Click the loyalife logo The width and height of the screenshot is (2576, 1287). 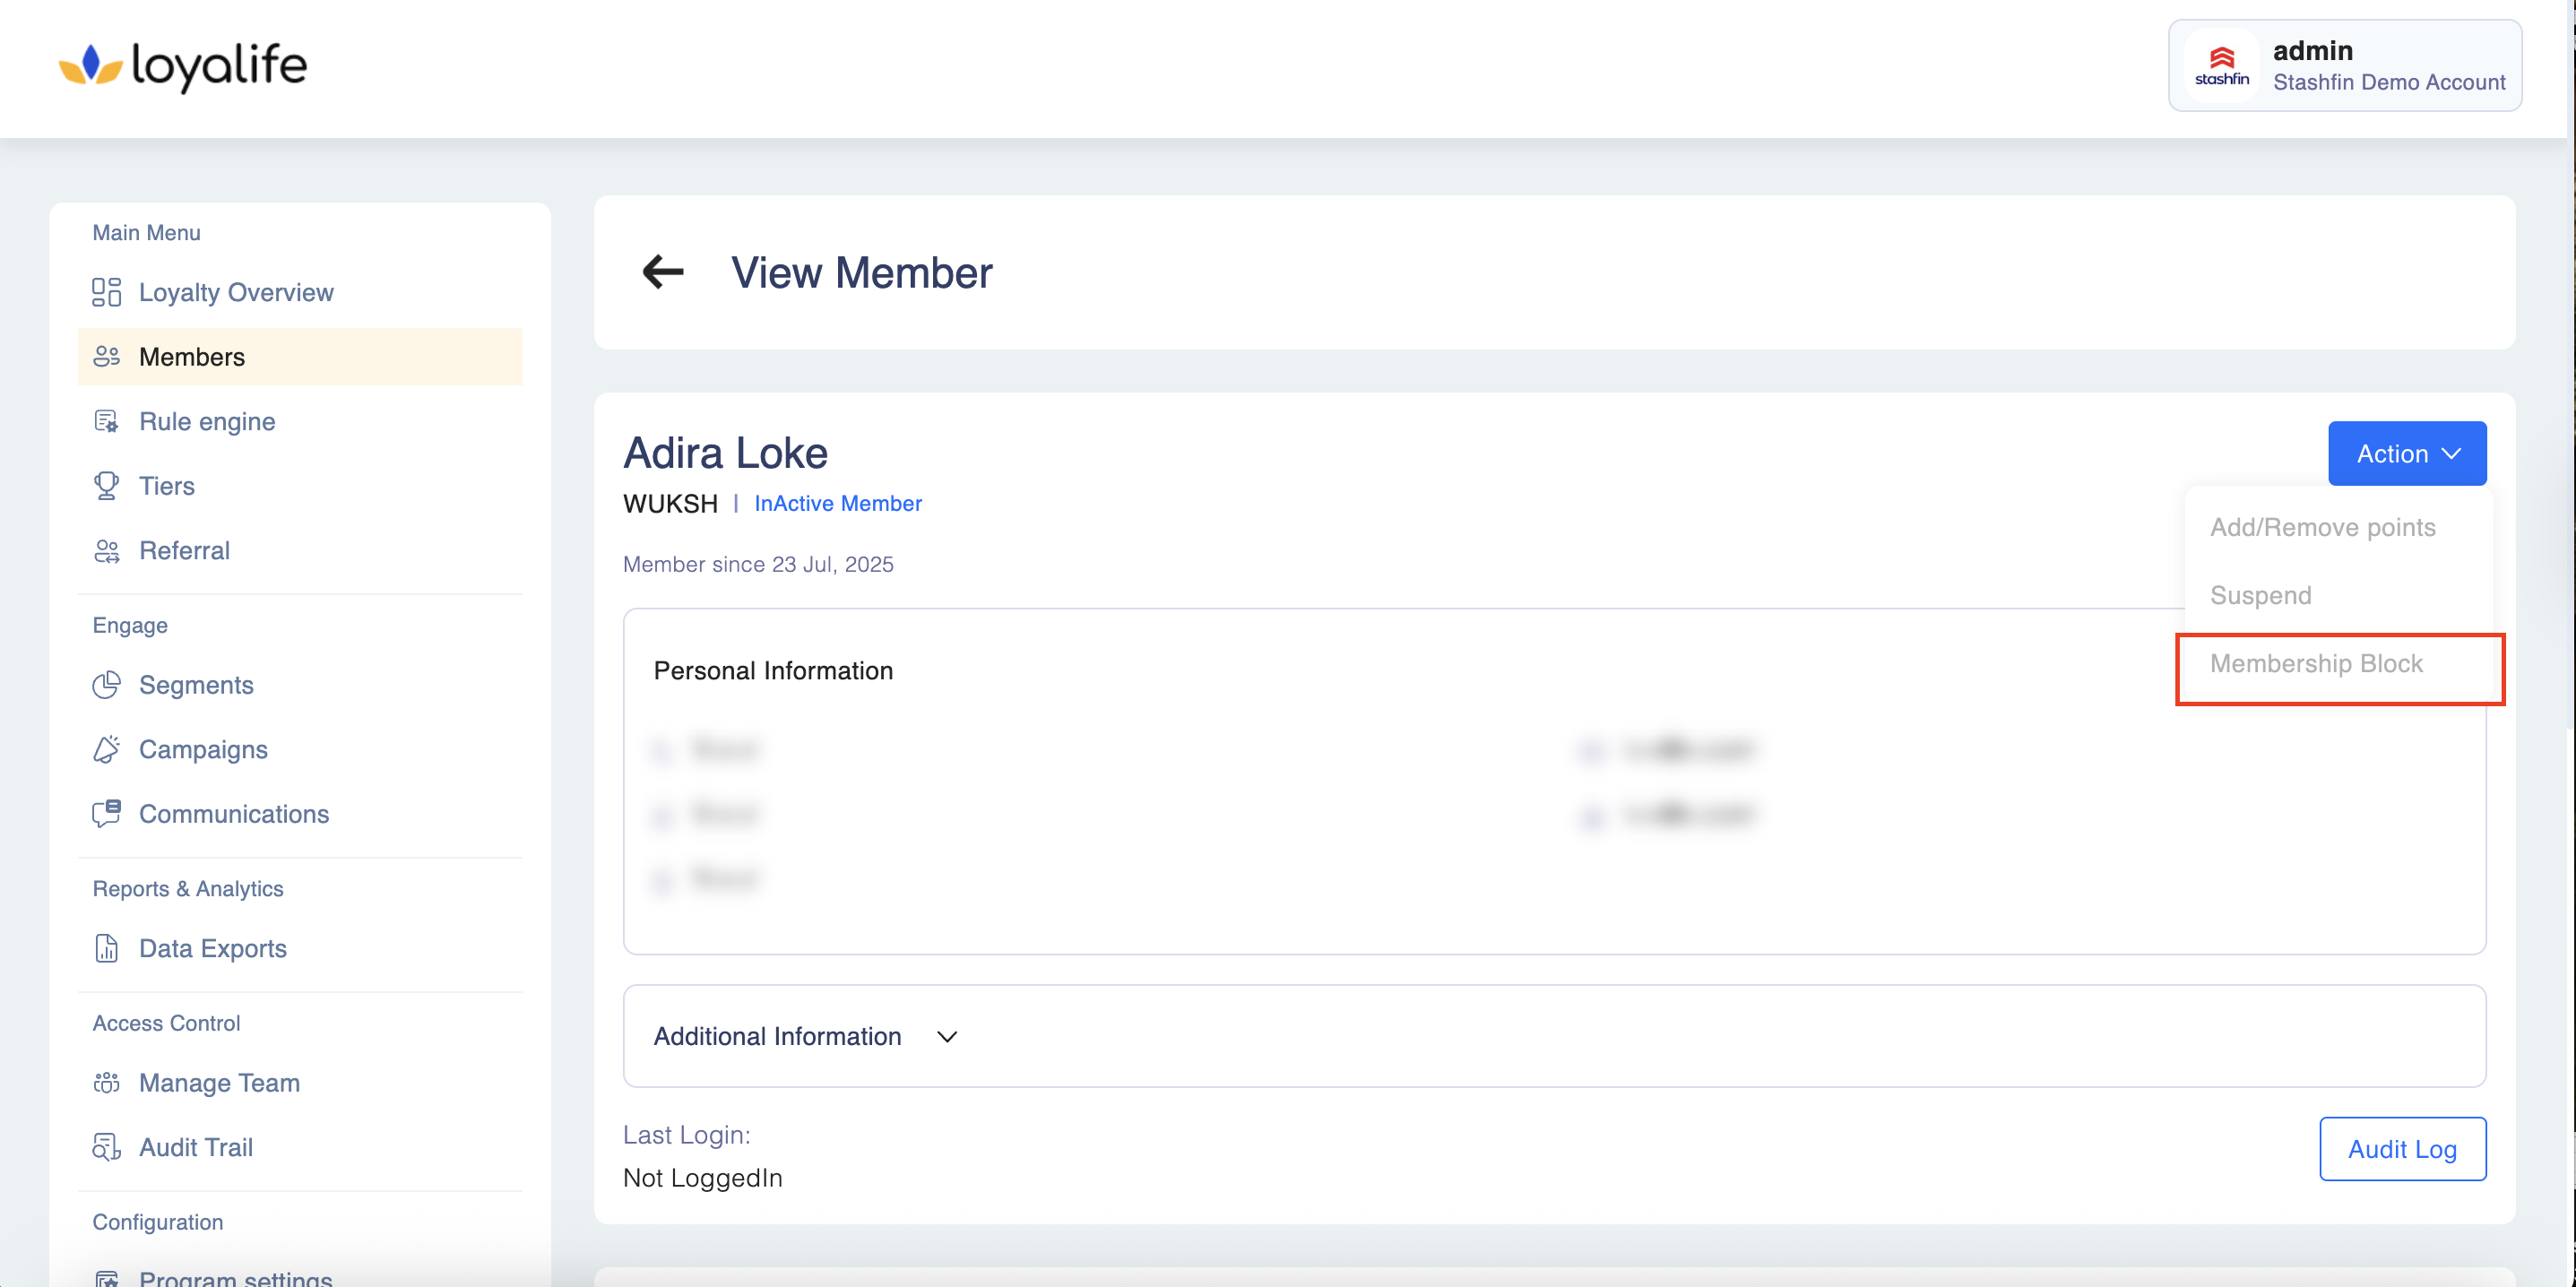(x=183, y=66)
